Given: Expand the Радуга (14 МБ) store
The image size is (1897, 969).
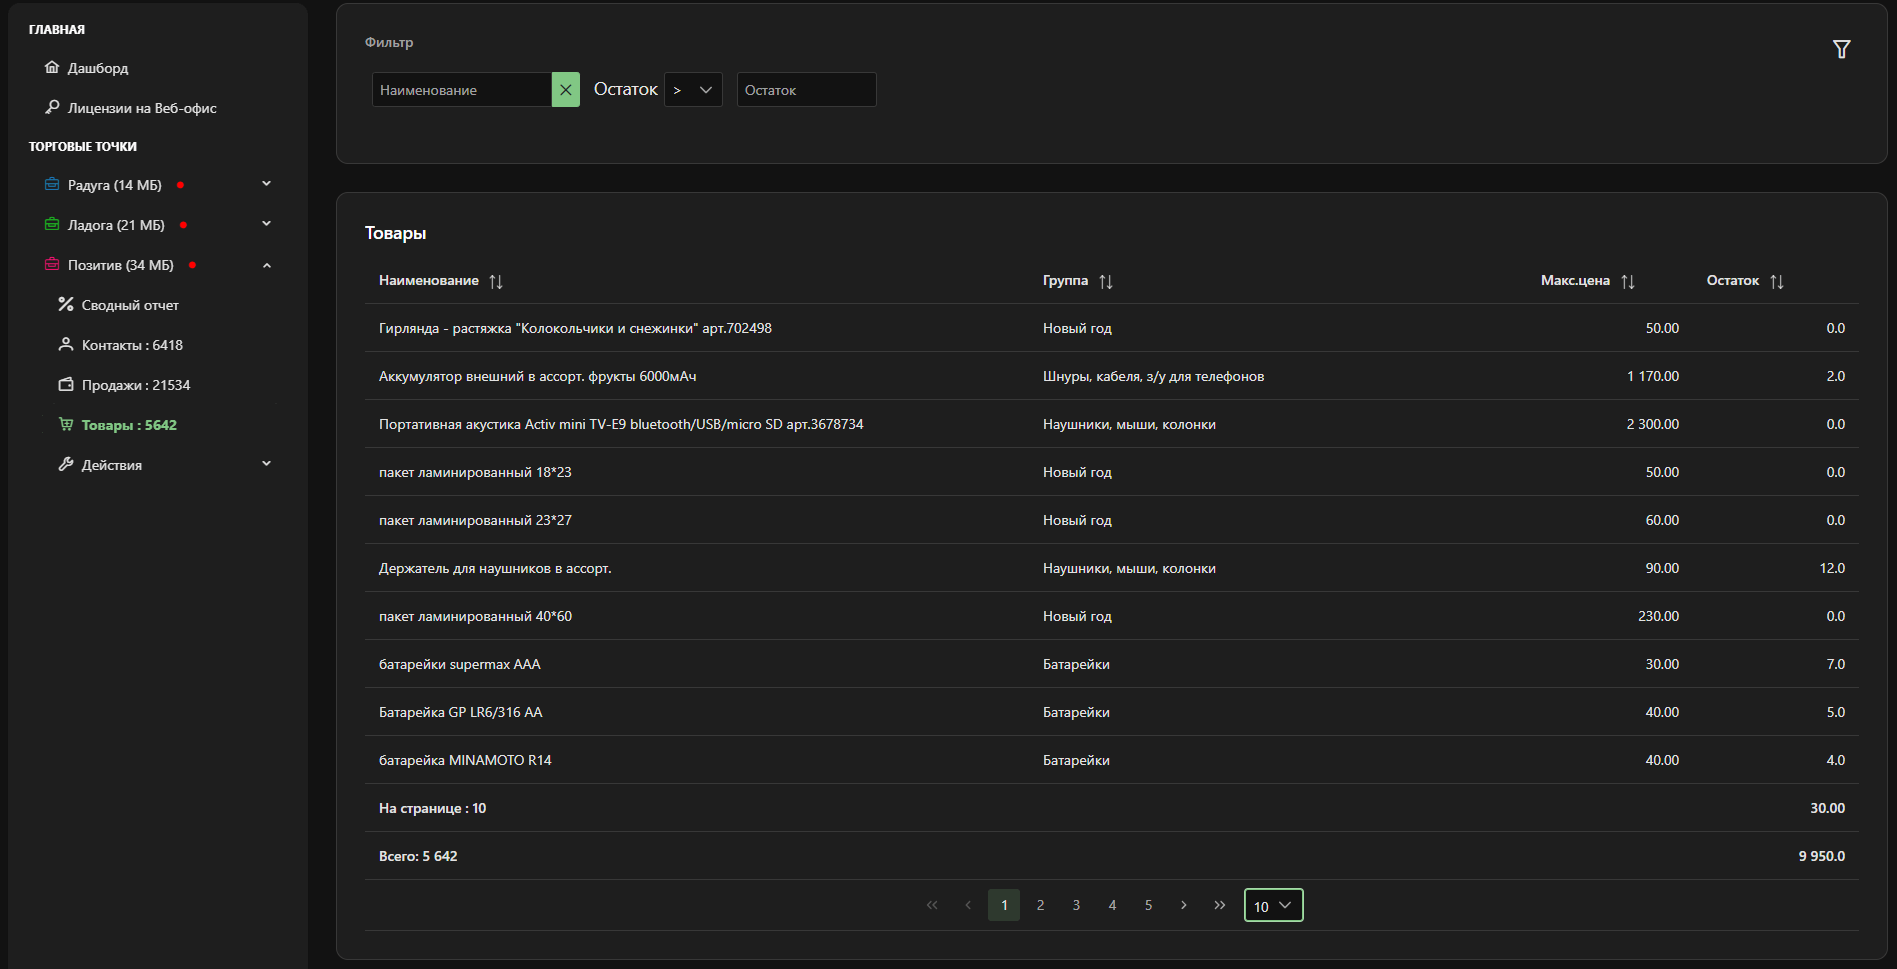Looking at the screenshot, I should [266, 184].
